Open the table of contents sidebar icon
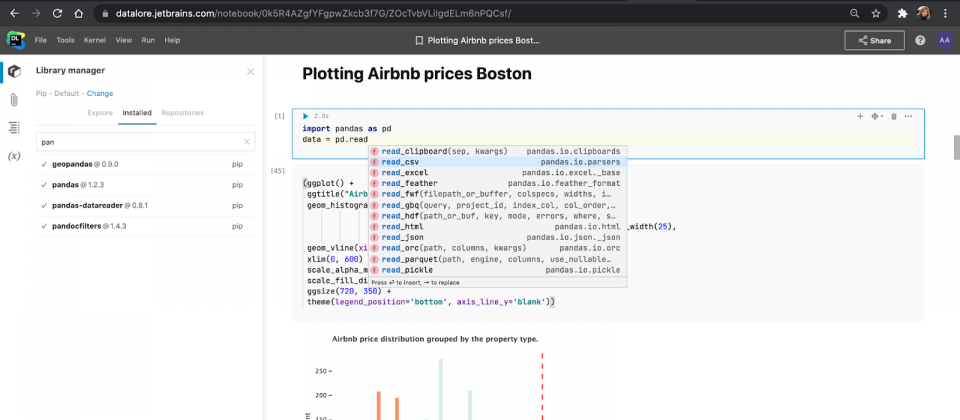Image resolution: width=960 pixels, height=420 pixels. coord(13,127)
